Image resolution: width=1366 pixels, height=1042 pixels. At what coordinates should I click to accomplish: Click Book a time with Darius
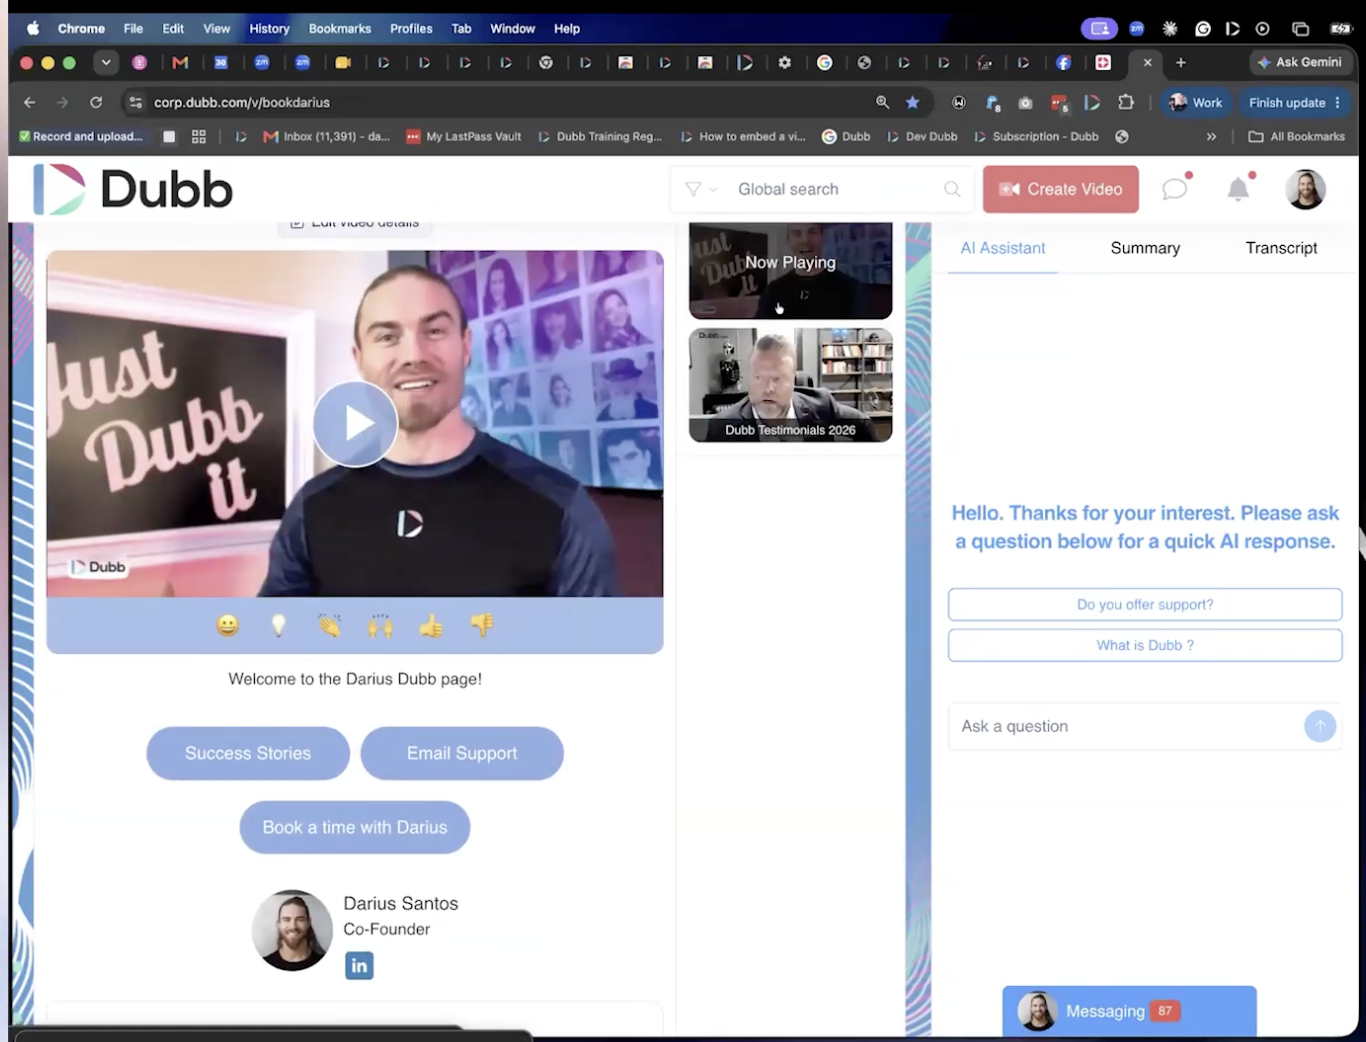(x=355, y=827)
